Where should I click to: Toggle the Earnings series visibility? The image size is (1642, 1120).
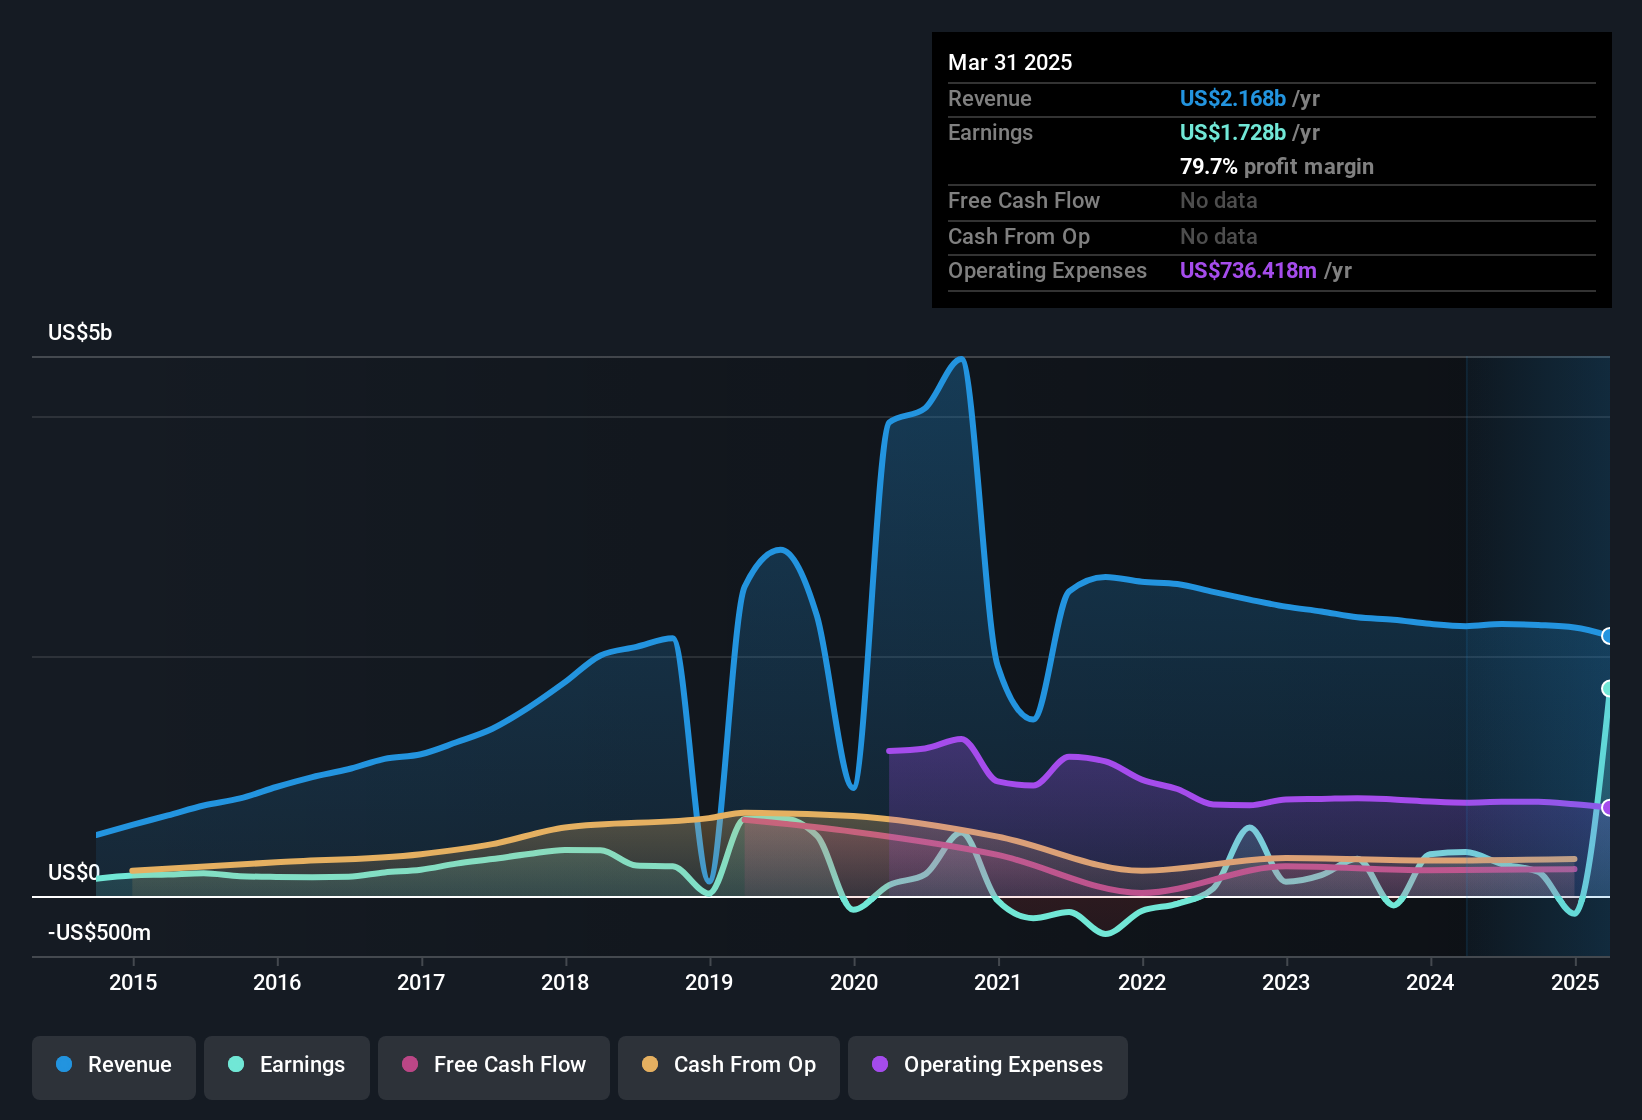[286, 1065]
